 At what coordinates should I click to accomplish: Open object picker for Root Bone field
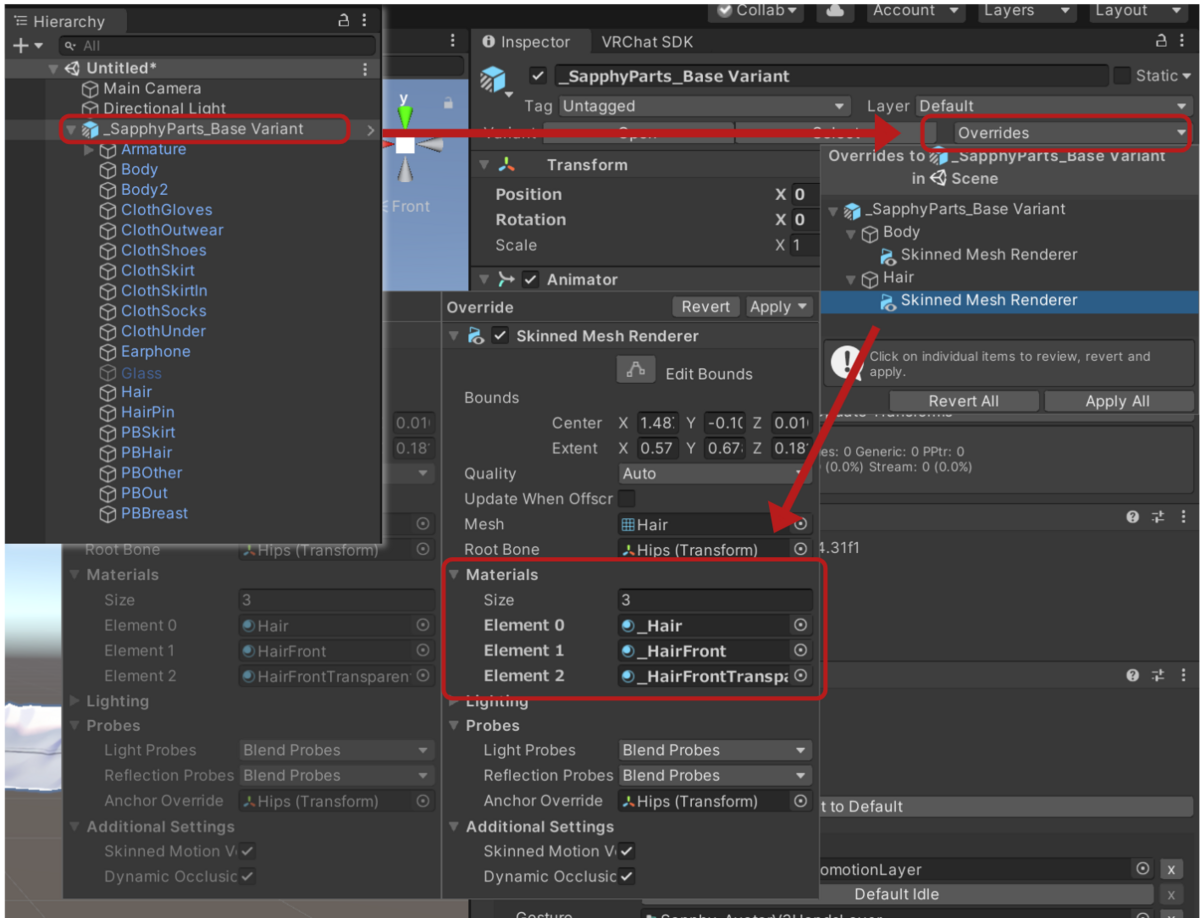click(x=801, y=549)
